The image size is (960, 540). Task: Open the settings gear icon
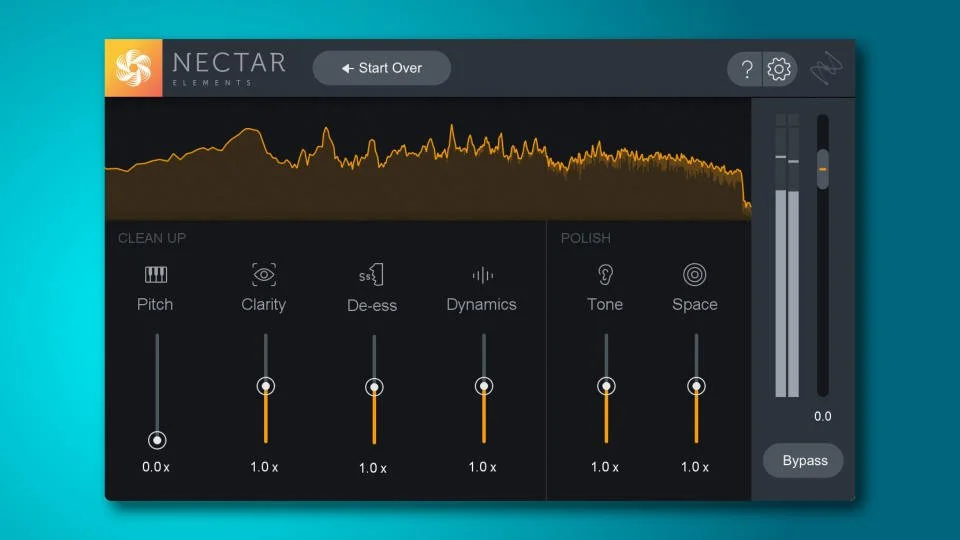[779, 69]
